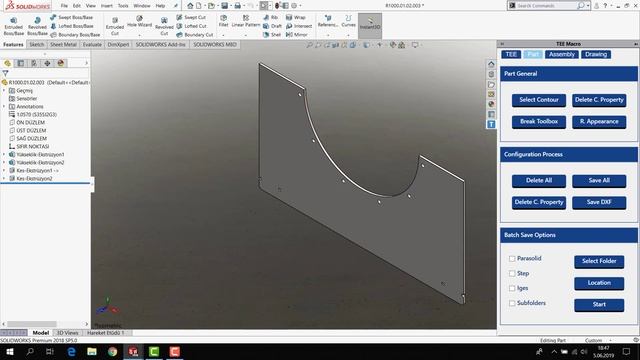
Task: Click the Start button in Batch Save
Action: [599, 304]
